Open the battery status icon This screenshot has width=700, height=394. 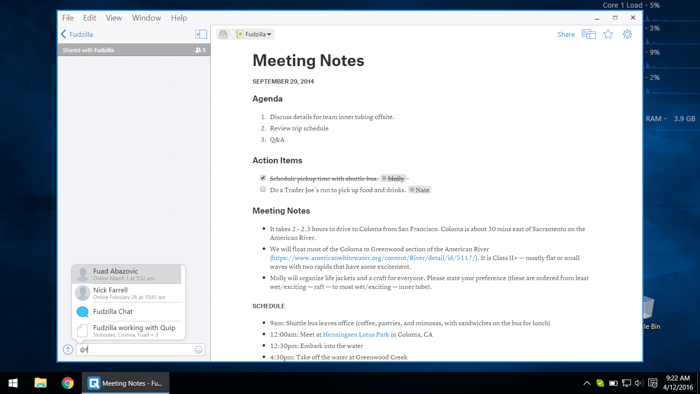(613, 383)
